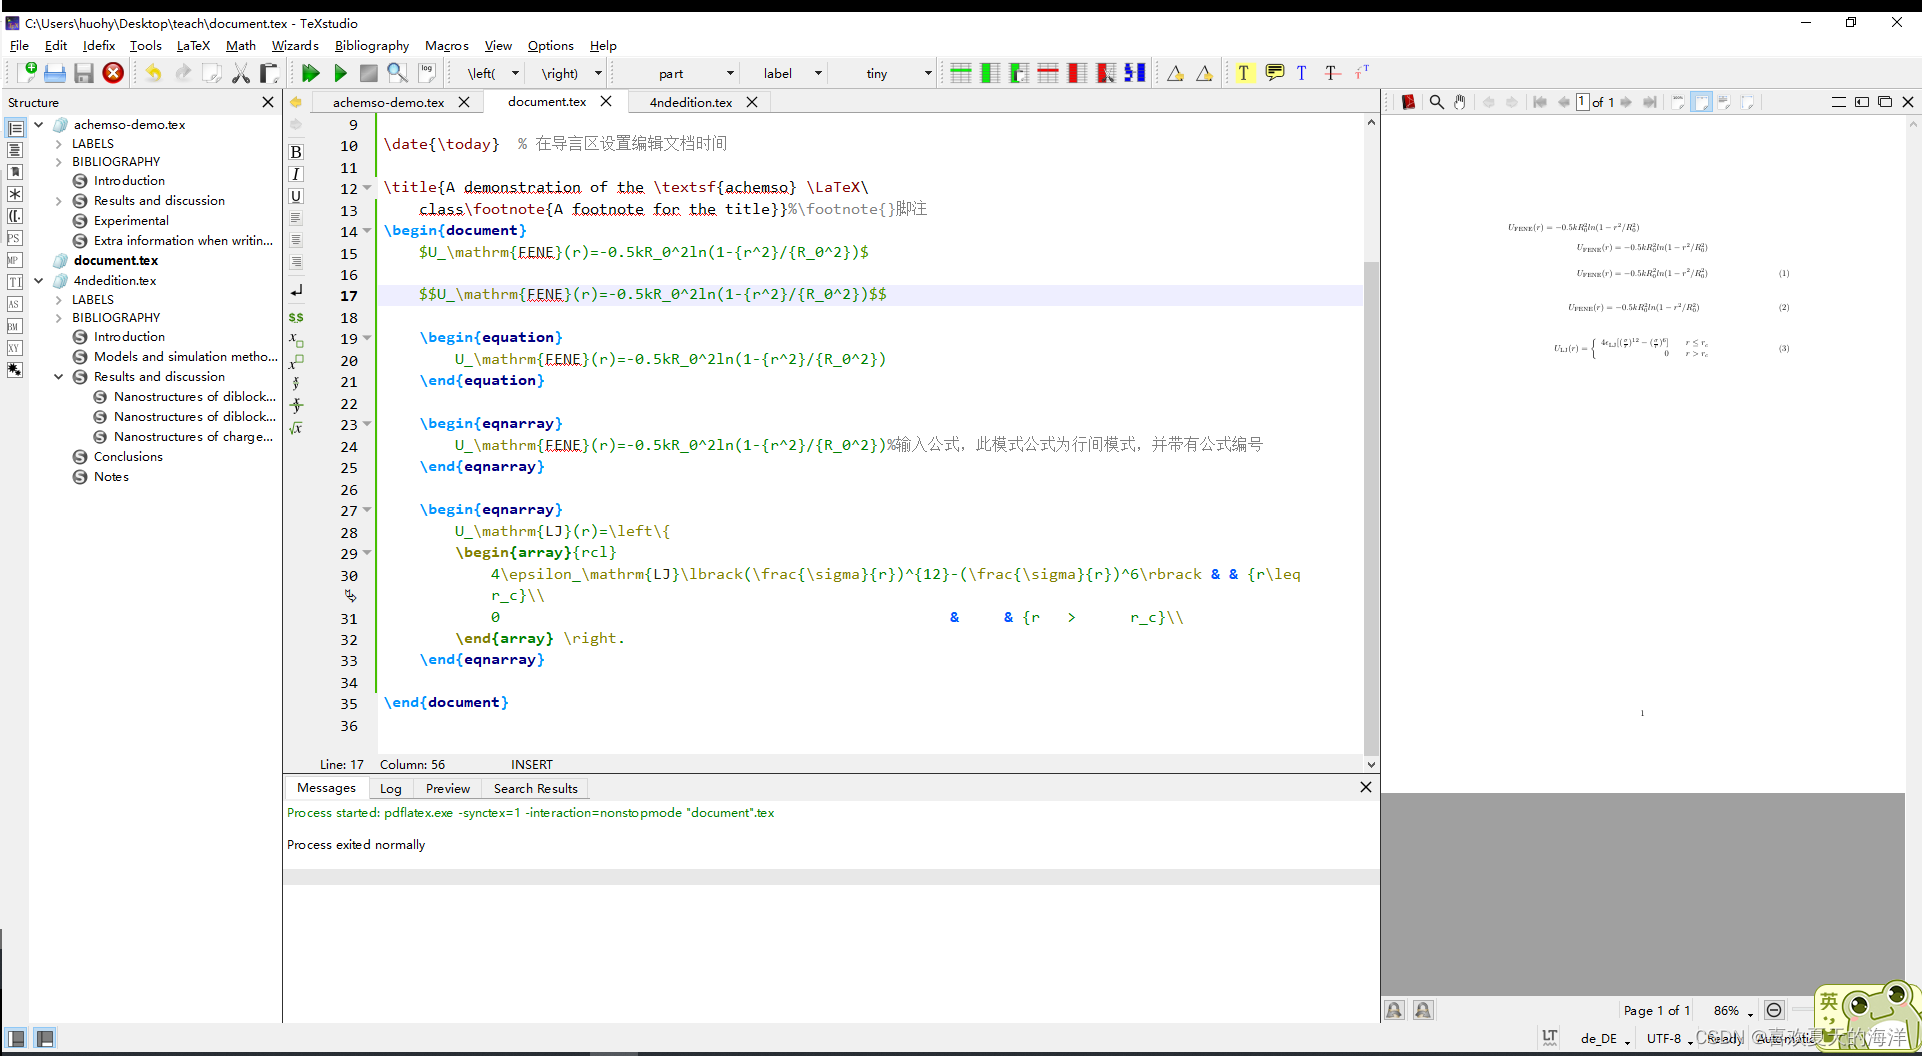Undo the last edit
1922x1056 pixels.
153,73
